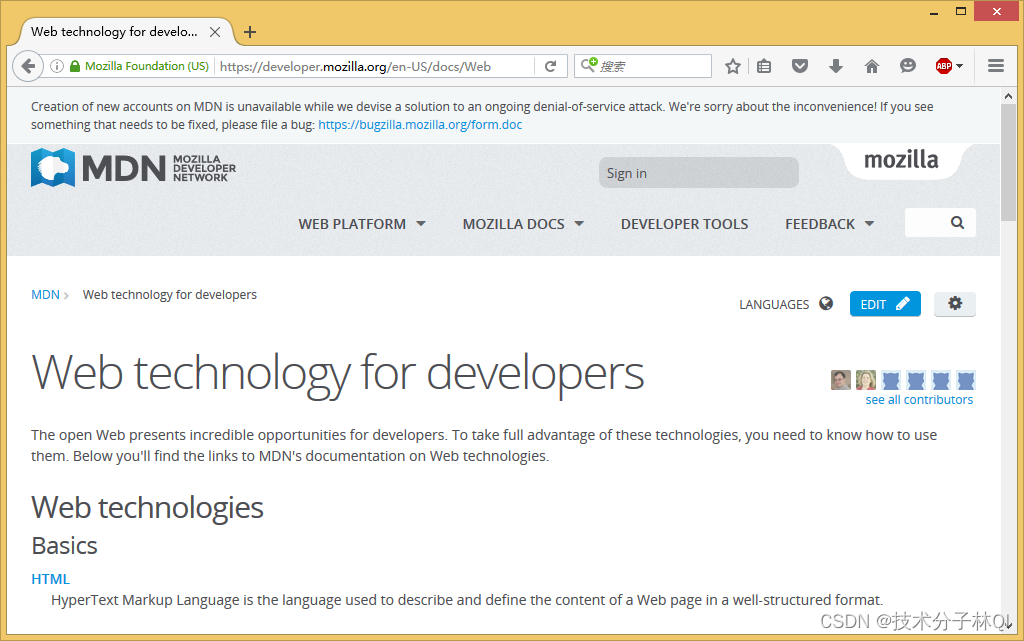Click the page vertical scrollbar thumb
This screenshot has height=641, width=1024.
pos(1008,163)
